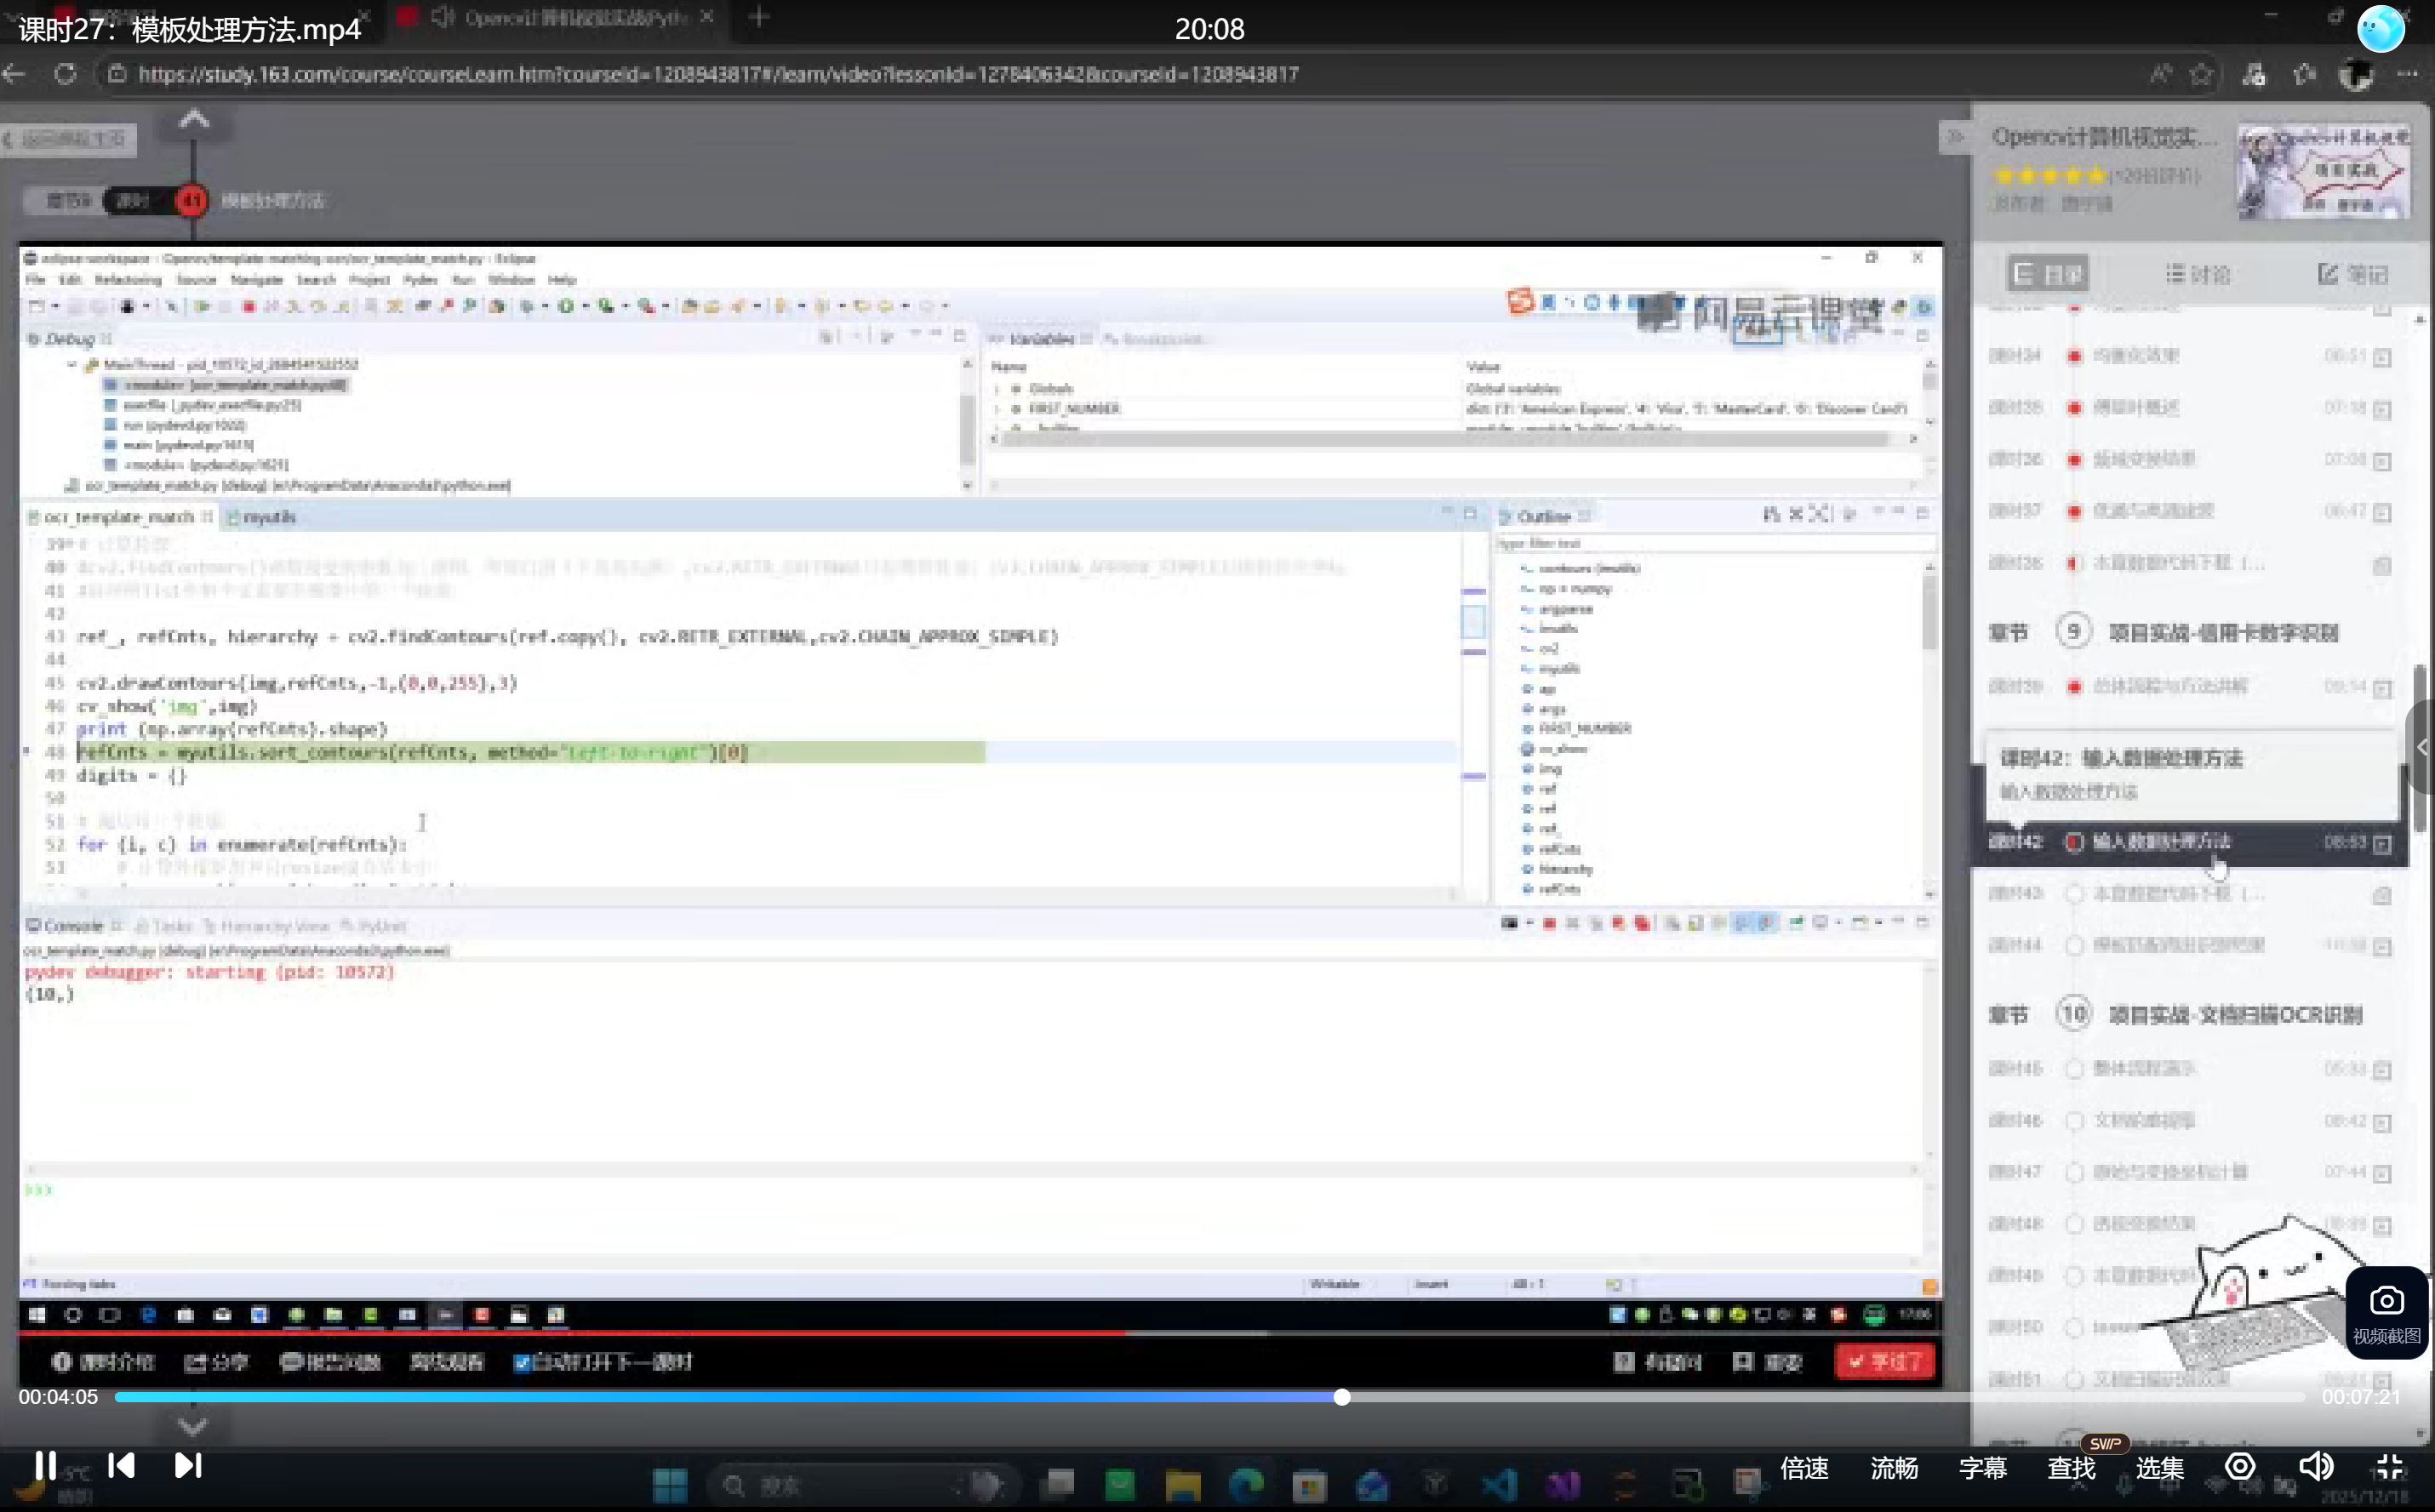2435x1512 pixels.
Task: Click the up chevron above the lesson marker
Action: click(194, 120)
